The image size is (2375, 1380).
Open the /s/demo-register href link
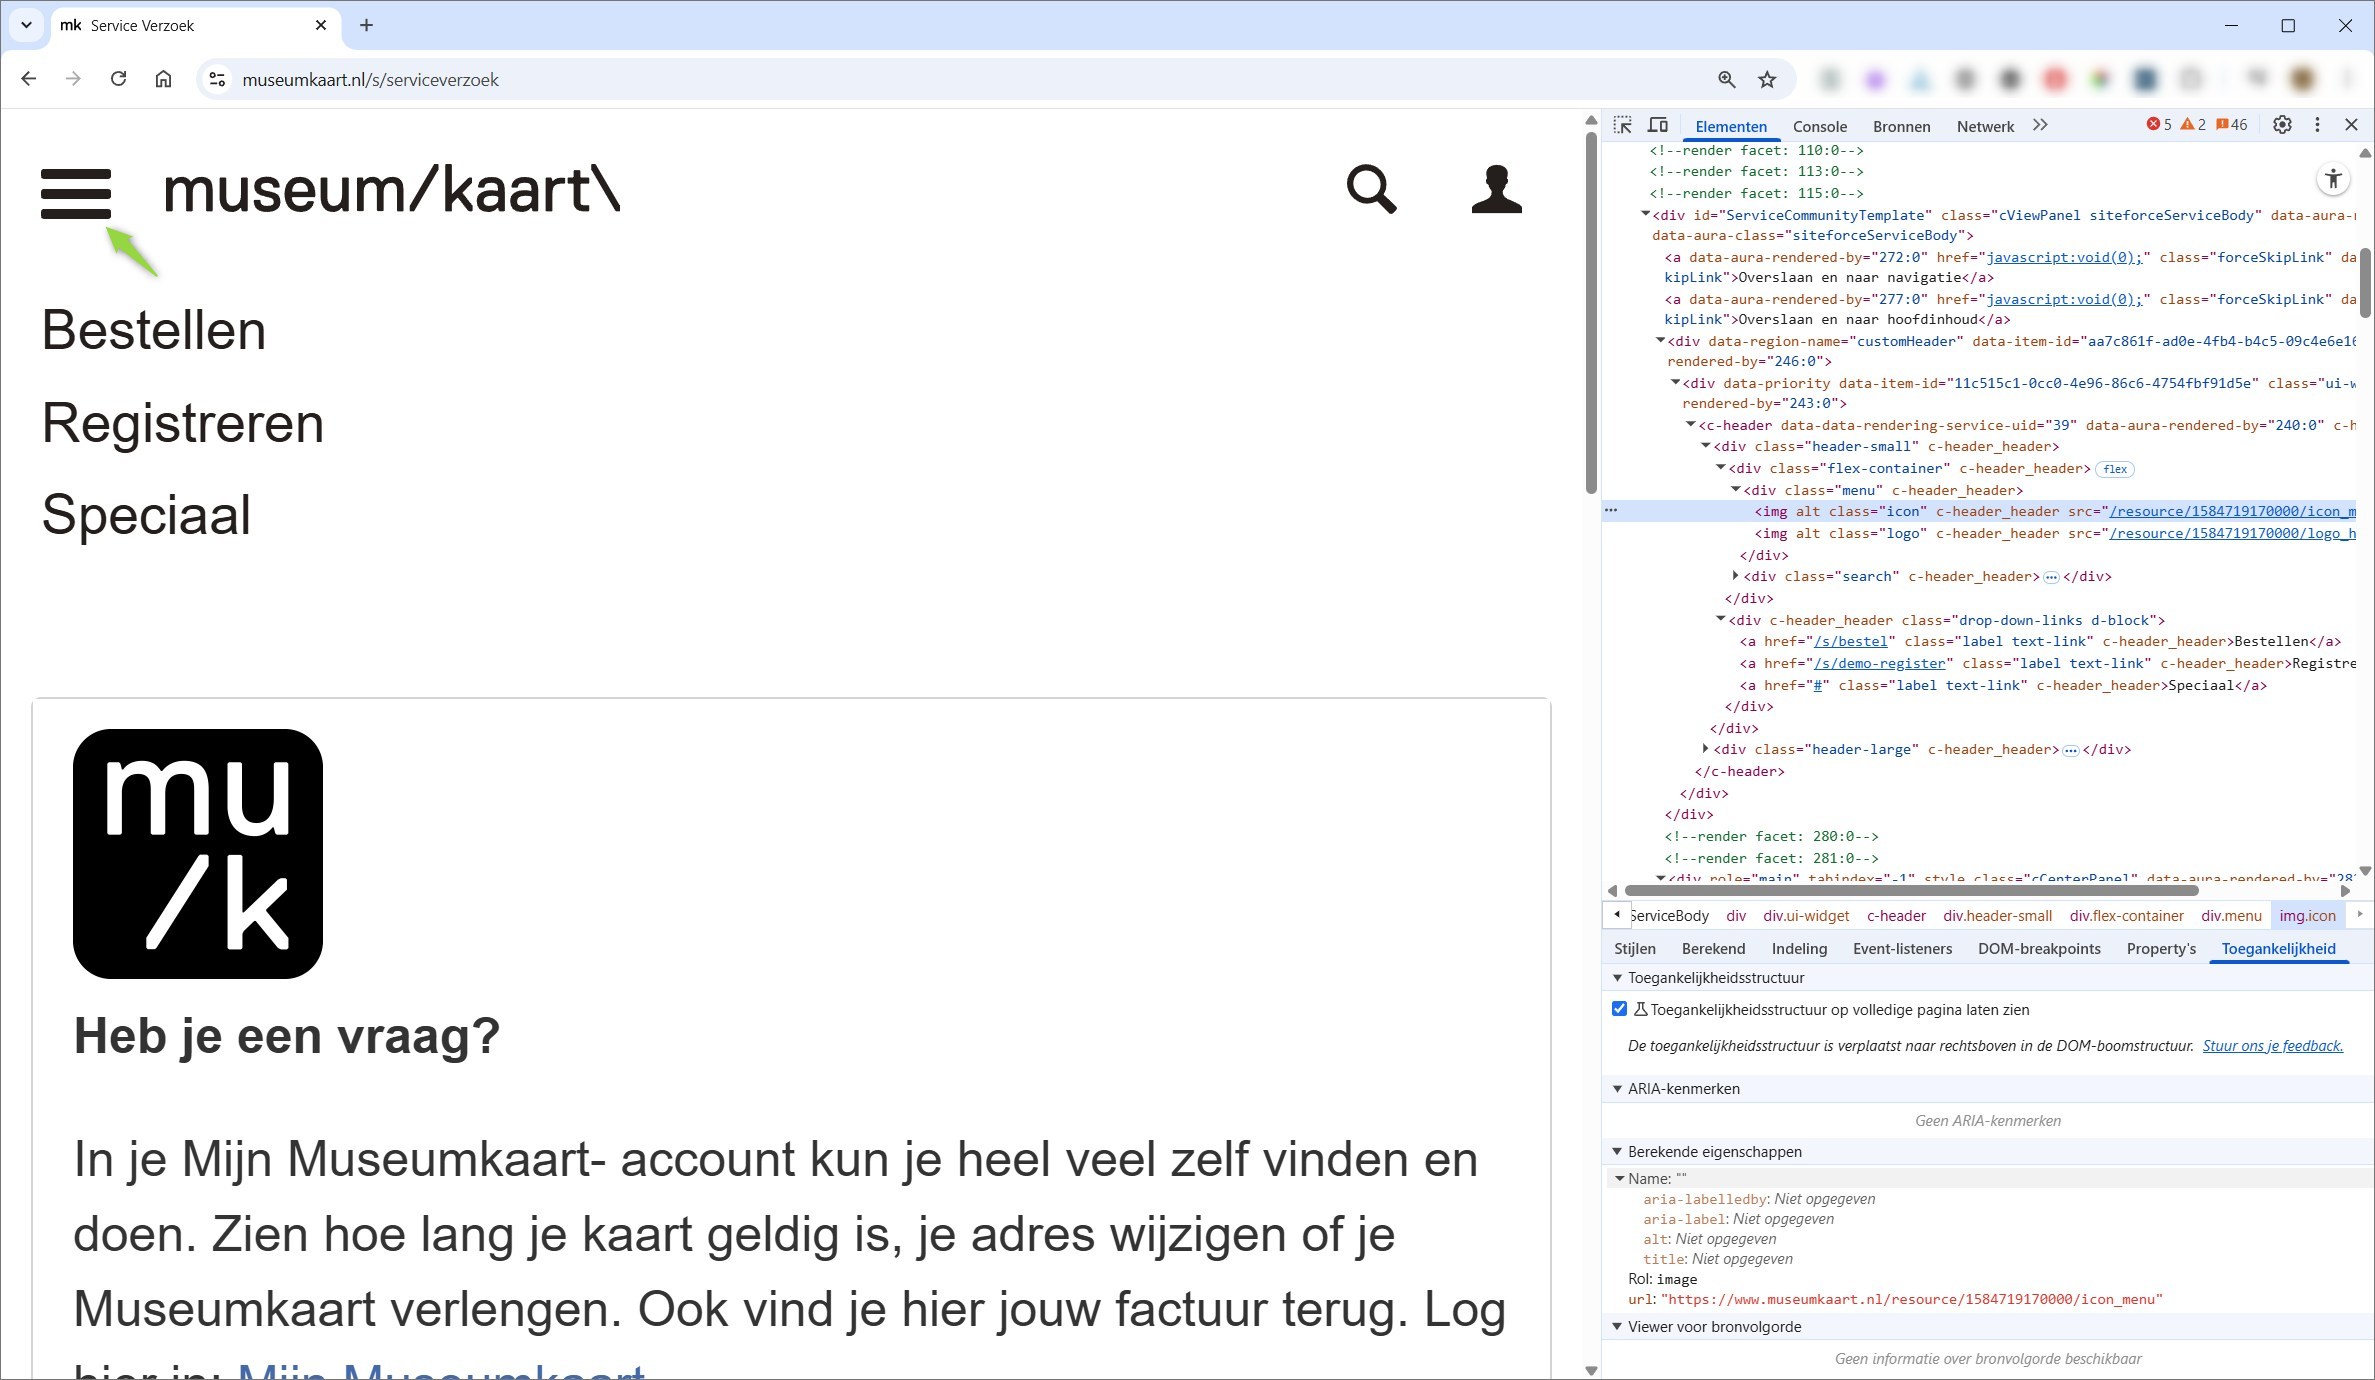pos(1879,663)
